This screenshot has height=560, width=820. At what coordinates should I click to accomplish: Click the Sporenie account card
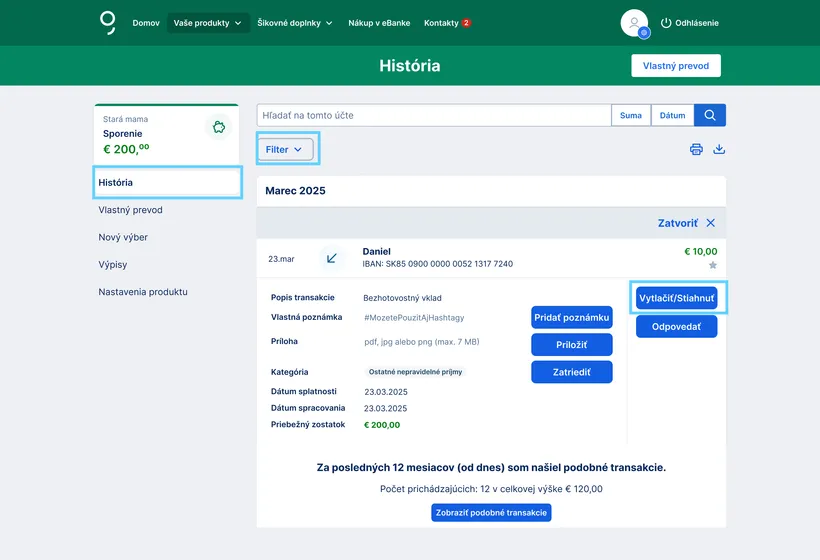click(x=166, y=135)
